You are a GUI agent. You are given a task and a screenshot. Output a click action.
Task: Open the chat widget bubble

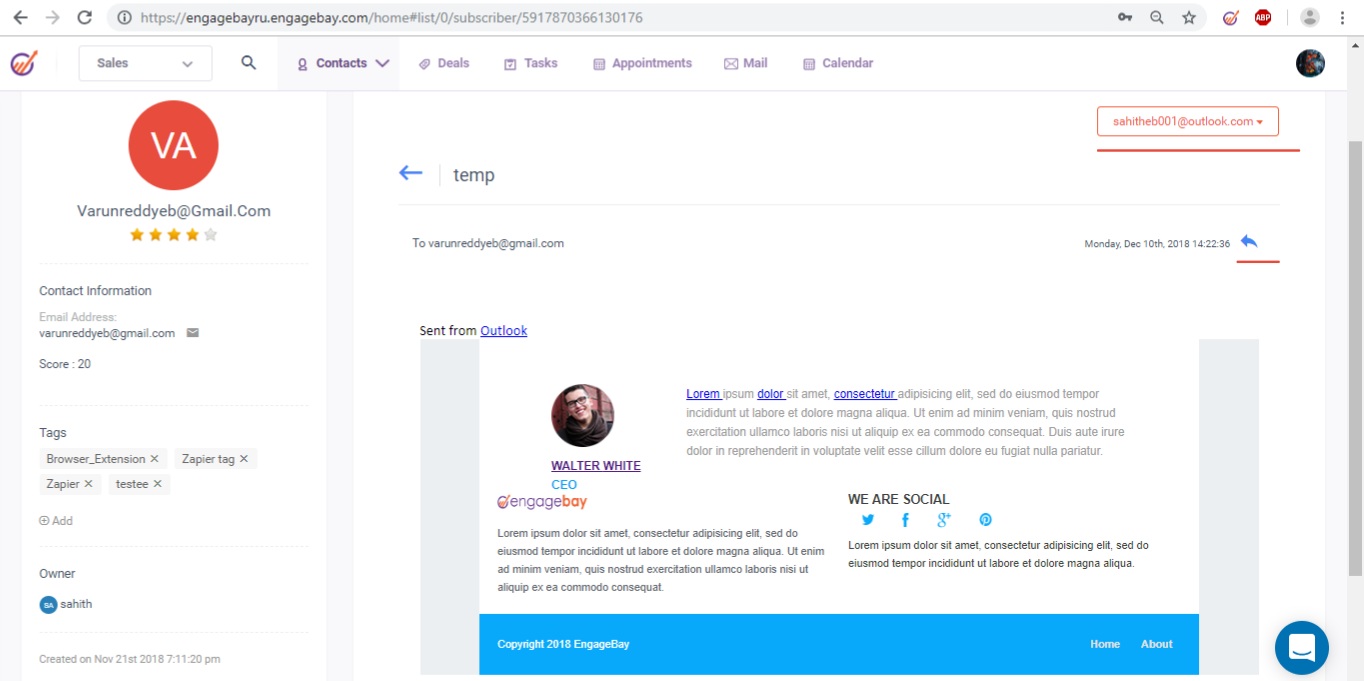click(1301, 647)
